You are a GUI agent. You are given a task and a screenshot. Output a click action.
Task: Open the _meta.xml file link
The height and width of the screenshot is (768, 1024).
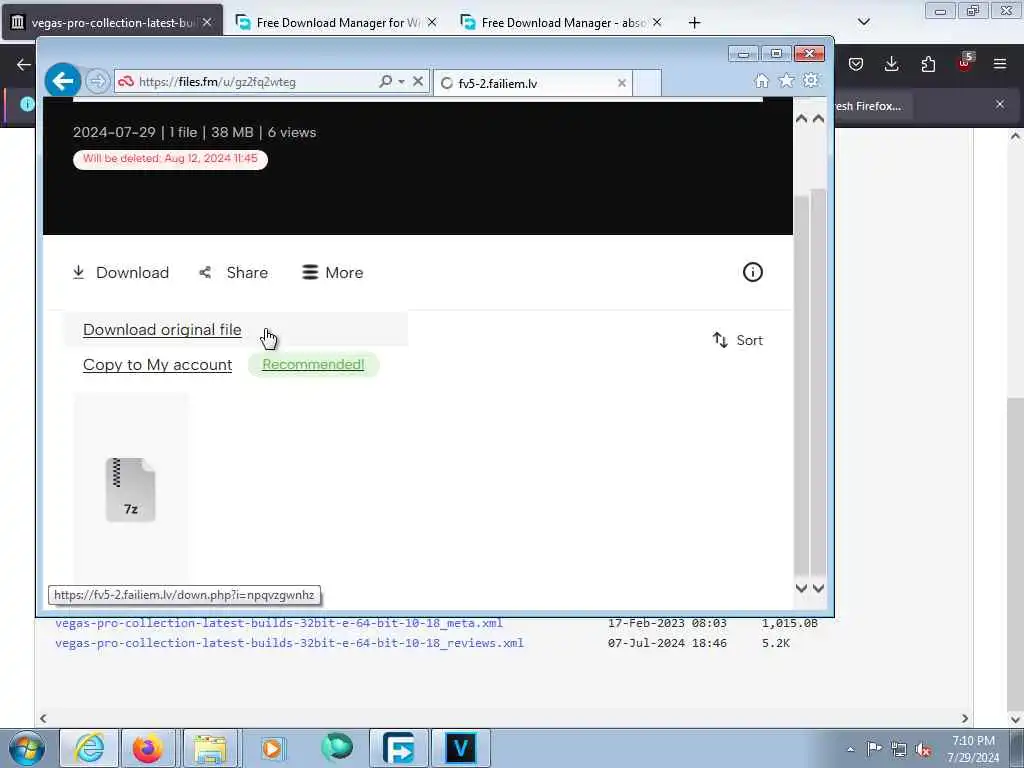(x=279, y=623)
